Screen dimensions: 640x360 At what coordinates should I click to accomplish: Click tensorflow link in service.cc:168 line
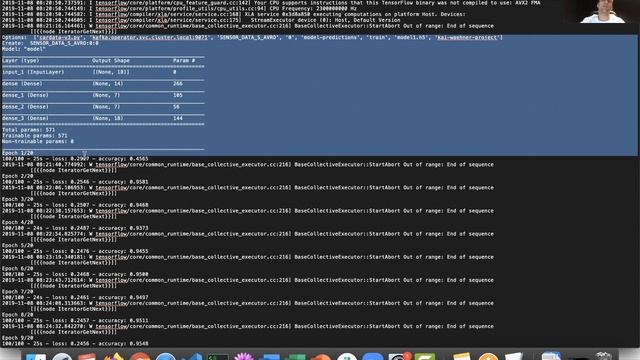coord(111,14)
